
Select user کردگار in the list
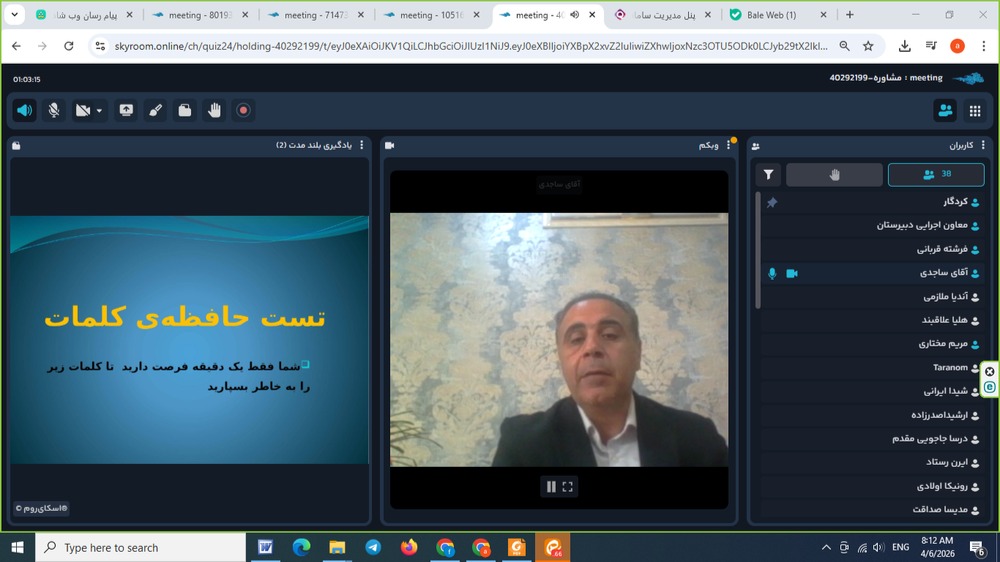tap(873, 202)
